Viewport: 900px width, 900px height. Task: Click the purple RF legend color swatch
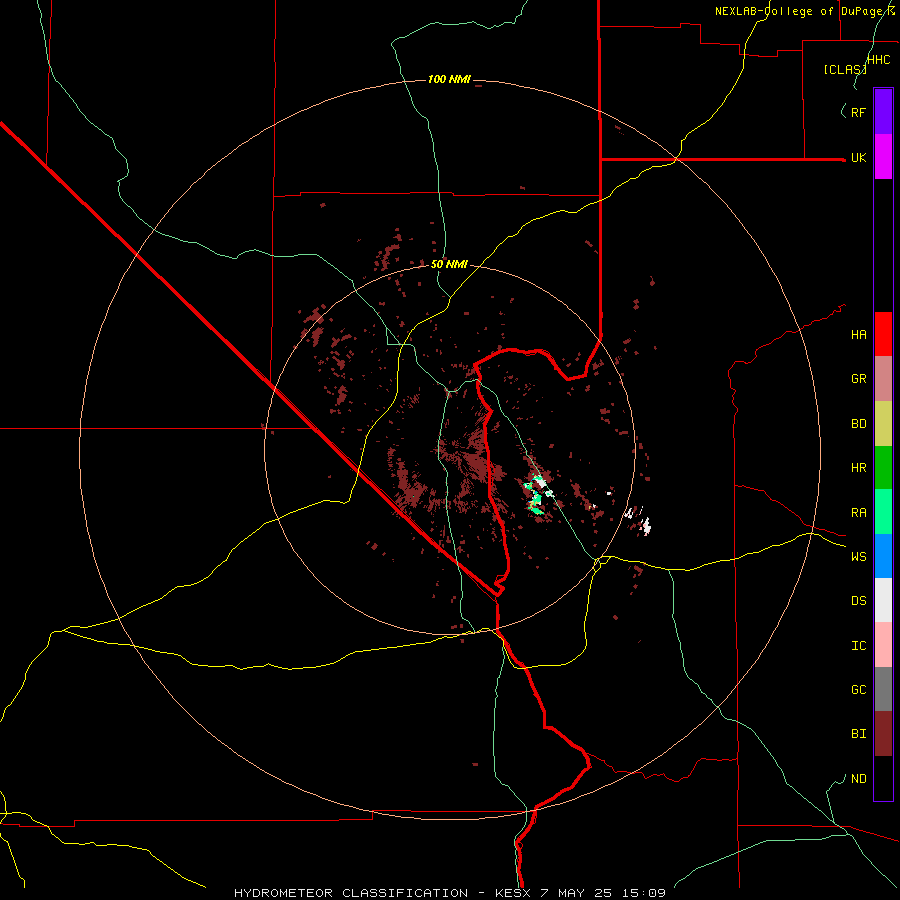pyautogui.click(x=883, y=112)
